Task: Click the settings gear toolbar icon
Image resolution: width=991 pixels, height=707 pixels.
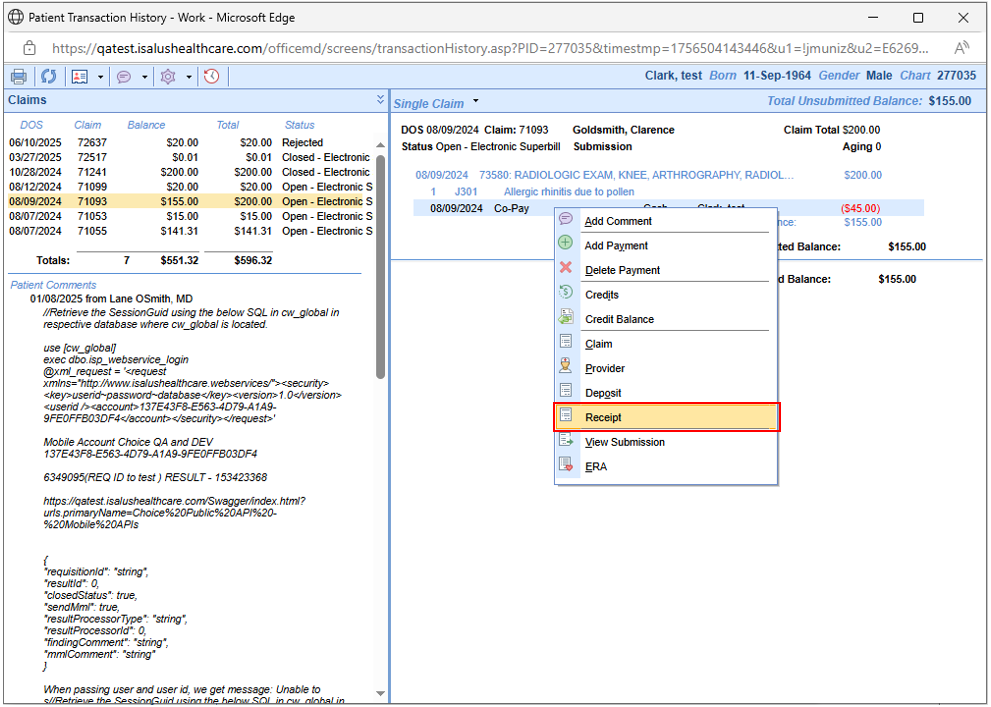Action: (168, 77)
